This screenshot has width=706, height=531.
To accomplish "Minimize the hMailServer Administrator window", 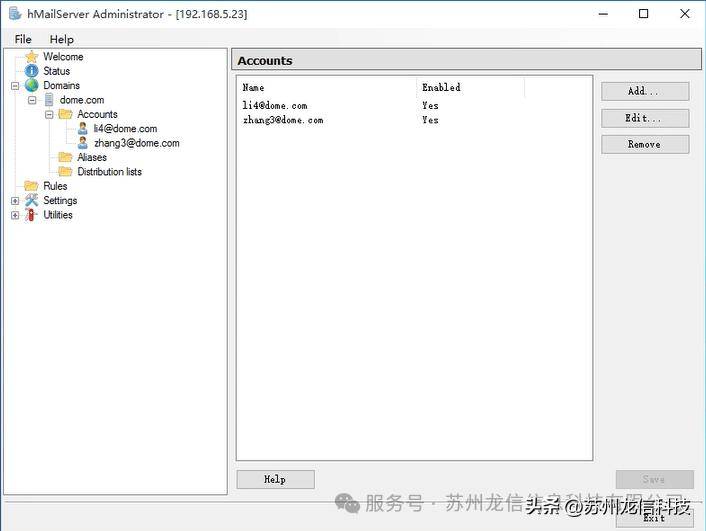I will (x=603, y=14).
